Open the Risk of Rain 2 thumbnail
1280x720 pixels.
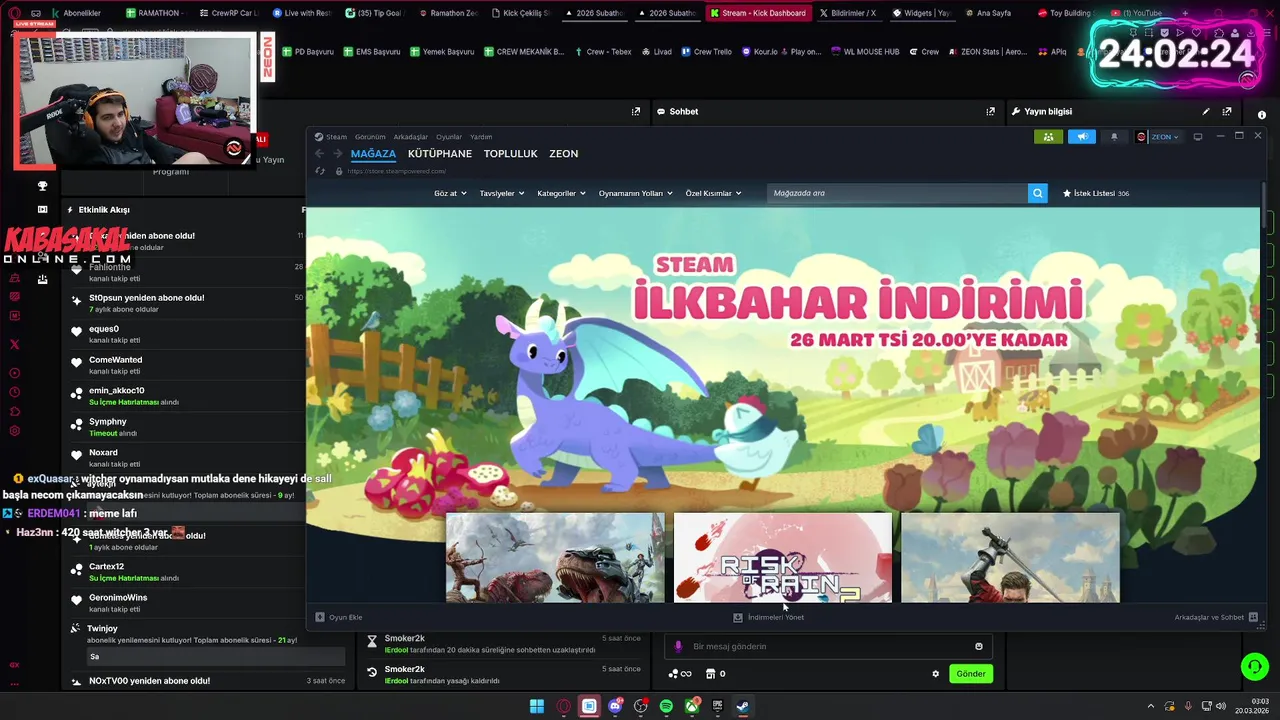pyautogui.click(x=782, y=557)
